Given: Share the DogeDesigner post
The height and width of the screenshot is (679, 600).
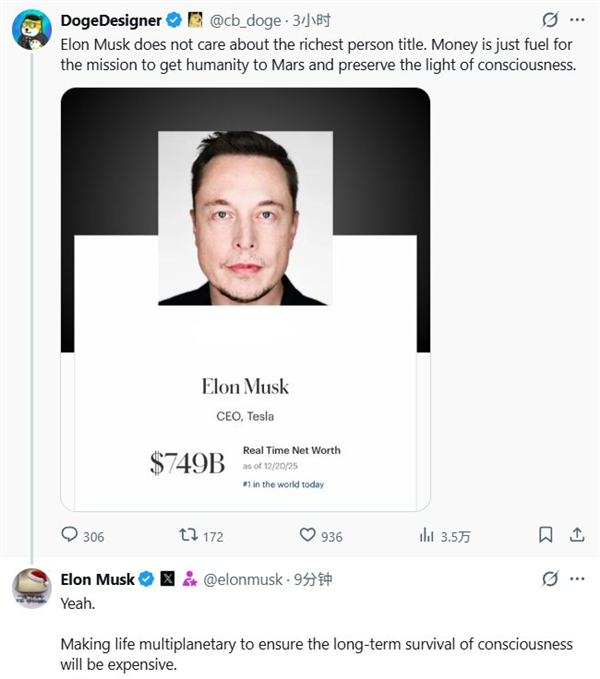Looking at the screenshot, I should pos(577,535).
